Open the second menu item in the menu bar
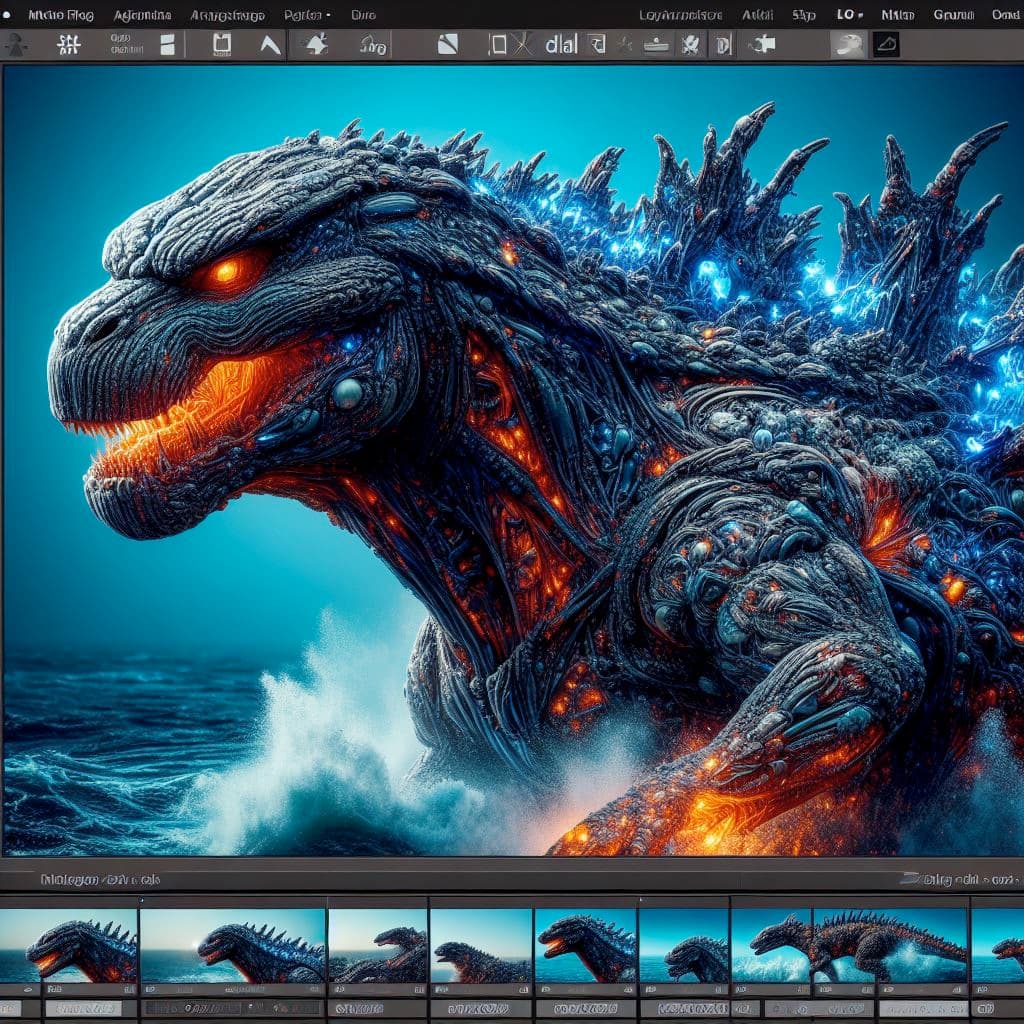This screenshot has width=1024, height=1024. coord(142,14)
